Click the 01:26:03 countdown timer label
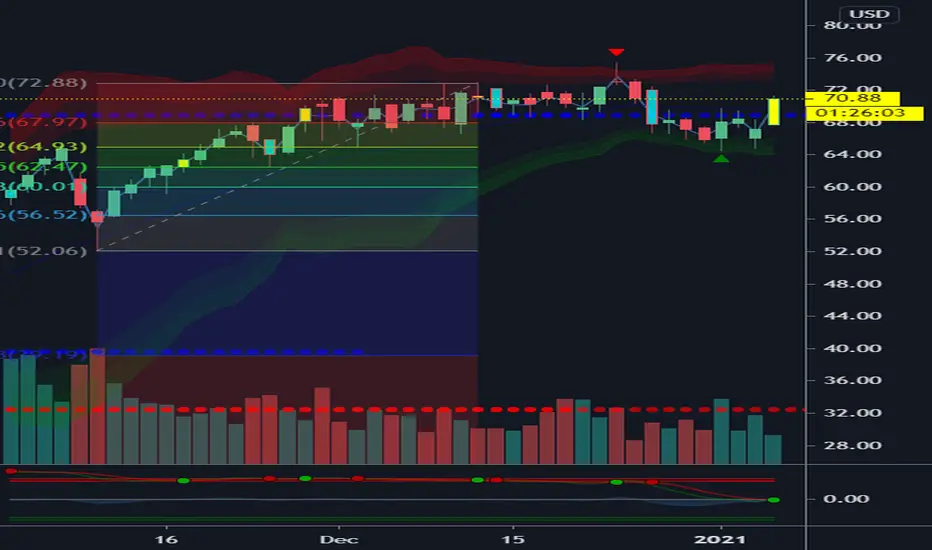This screenshot has height=550, width=932. [x=864, y=113]
